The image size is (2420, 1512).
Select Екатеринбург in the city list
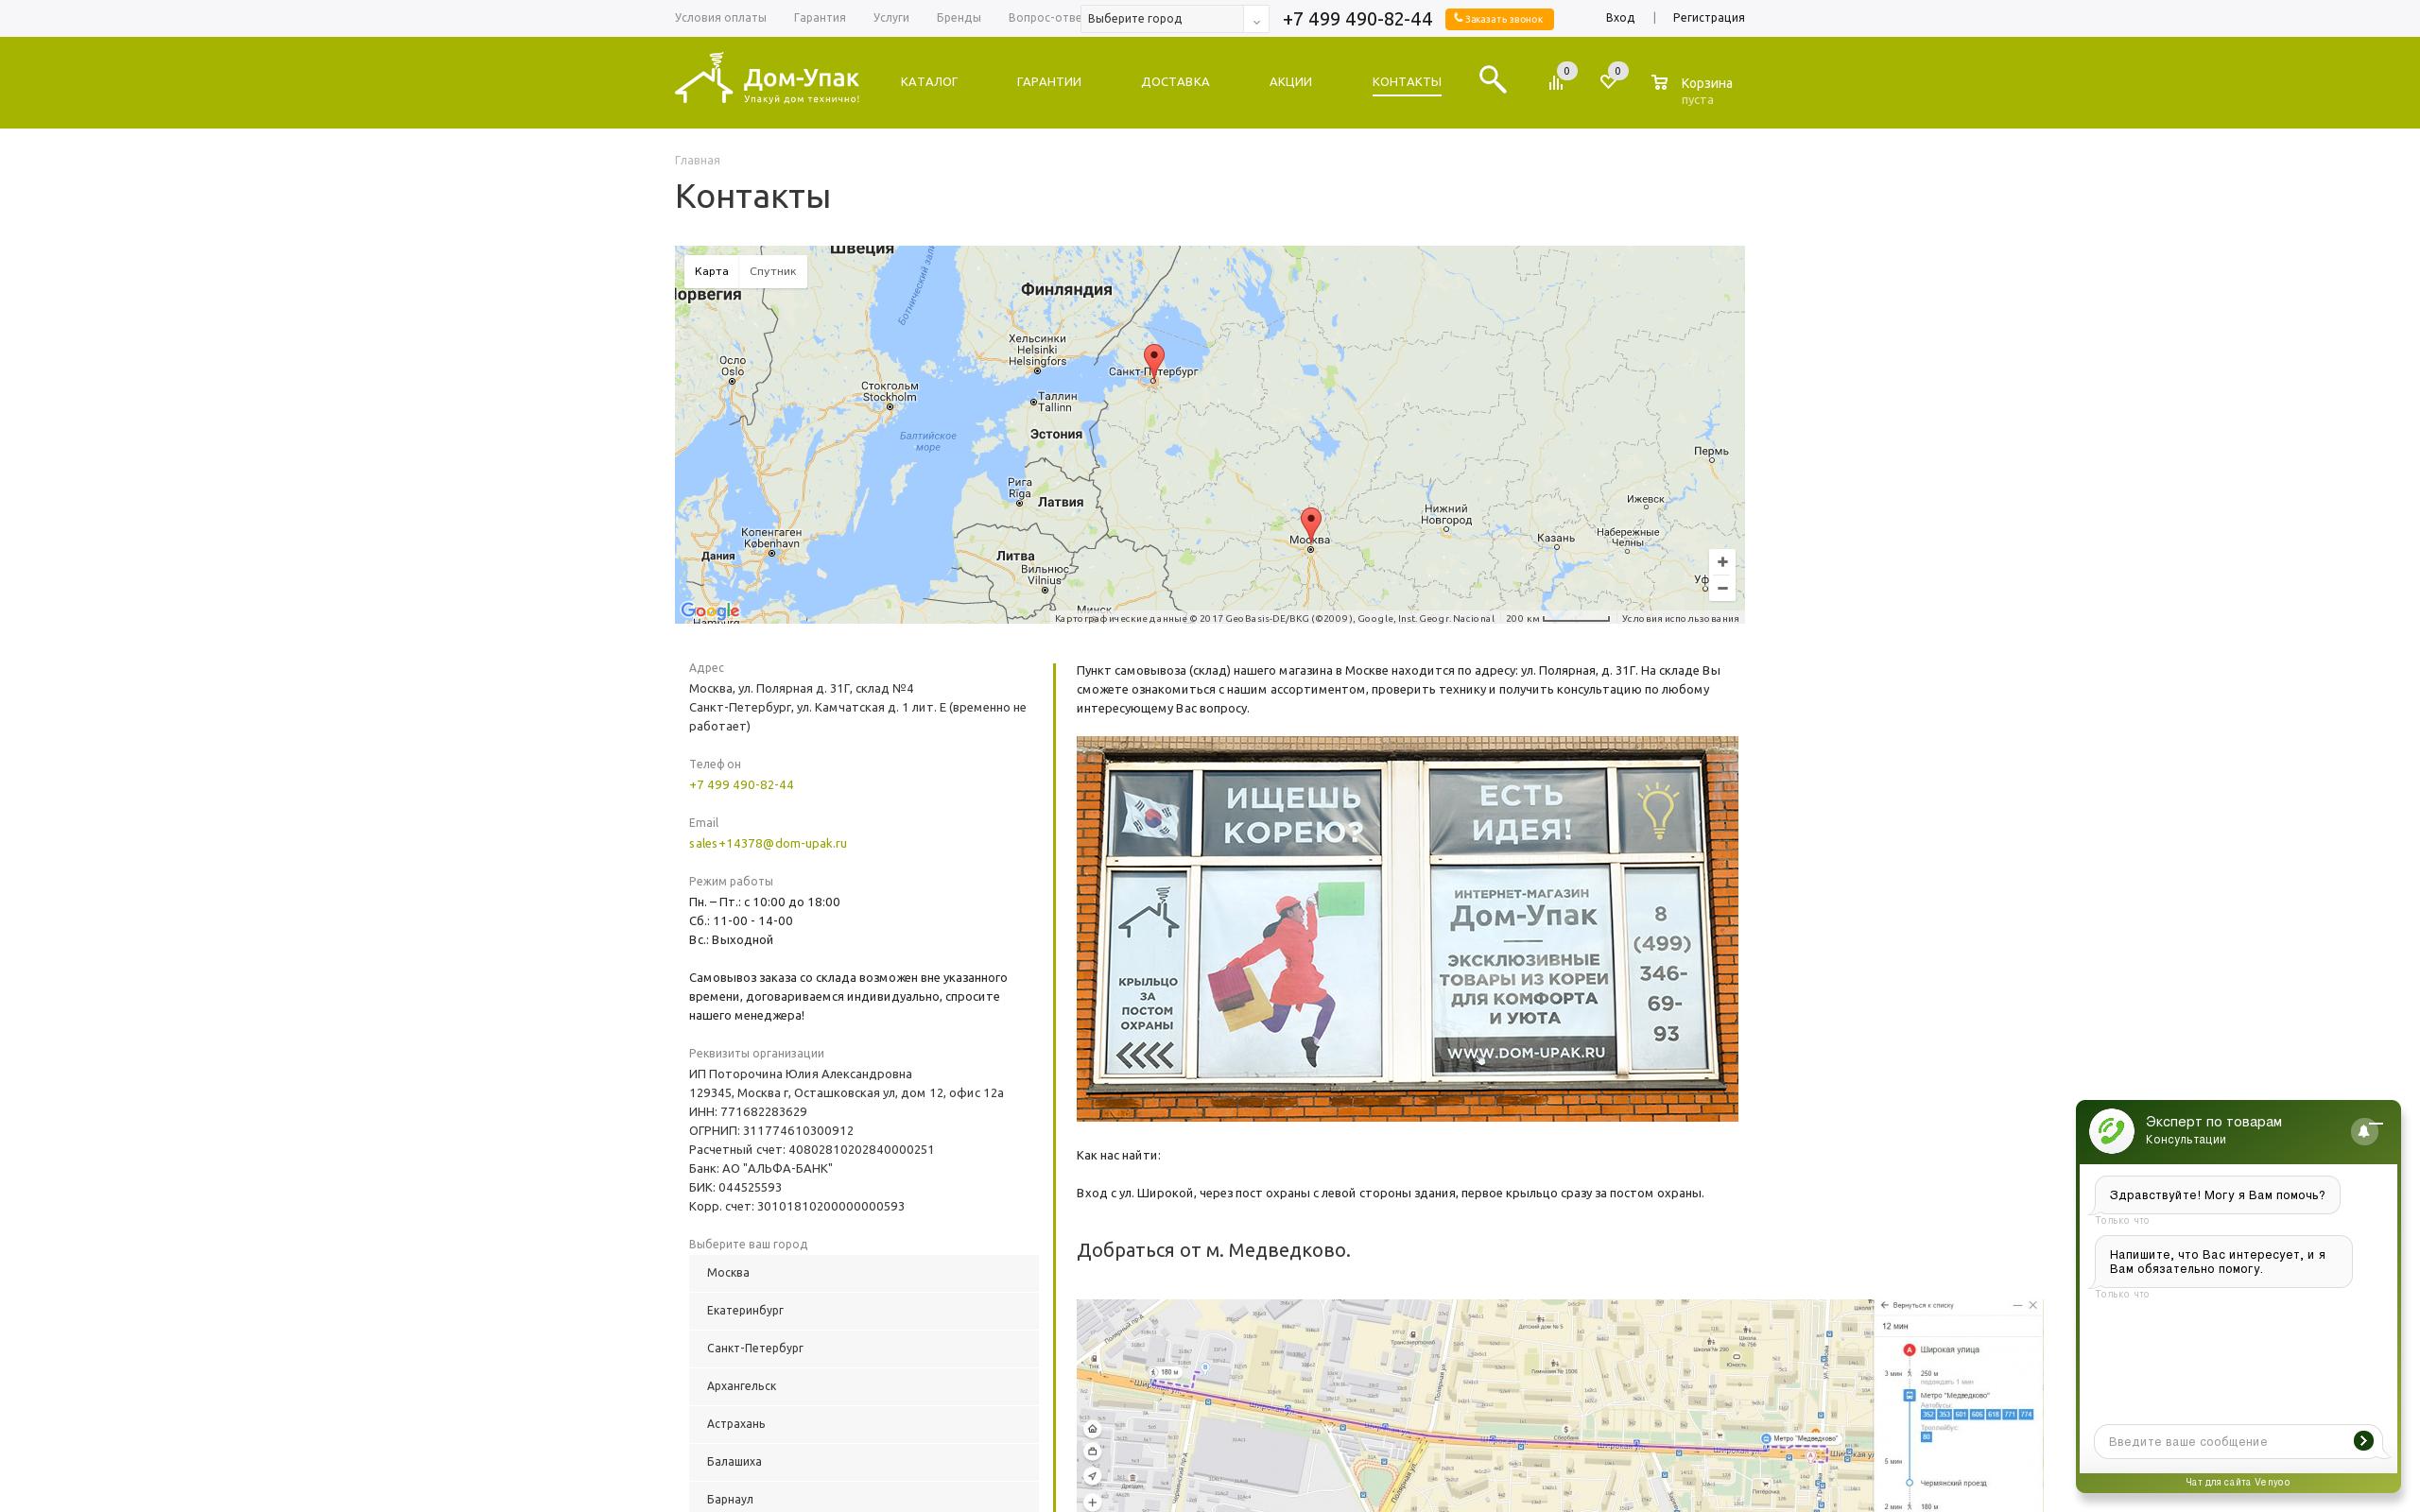coord(863,1311)
